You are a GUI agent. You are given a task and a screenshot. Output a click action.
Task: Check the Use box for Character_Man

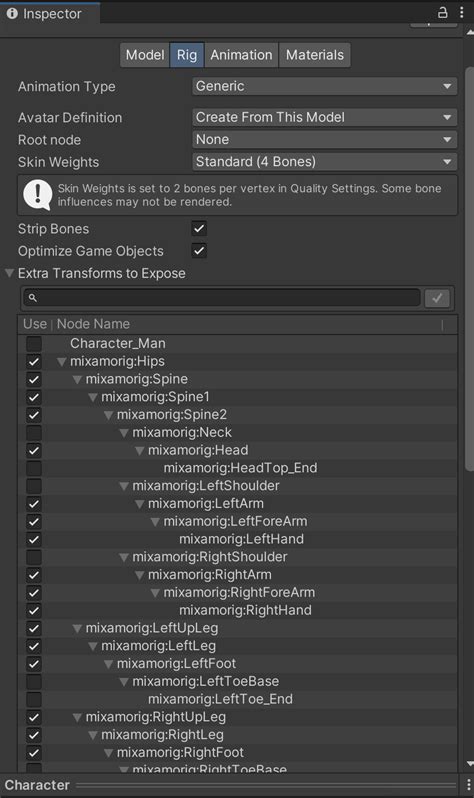[34, 344]
